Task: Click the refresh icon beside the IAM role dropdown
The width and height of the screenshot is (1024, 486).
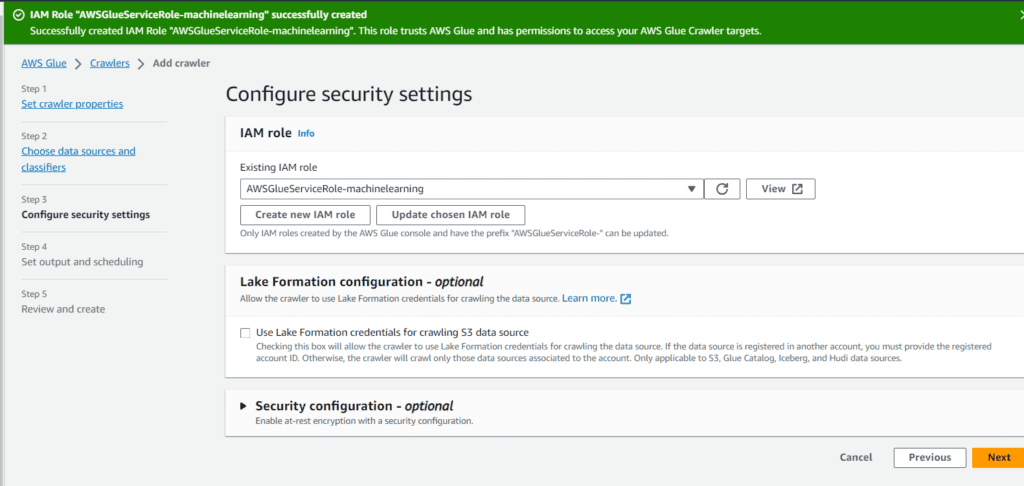Action: click(721, 189)
